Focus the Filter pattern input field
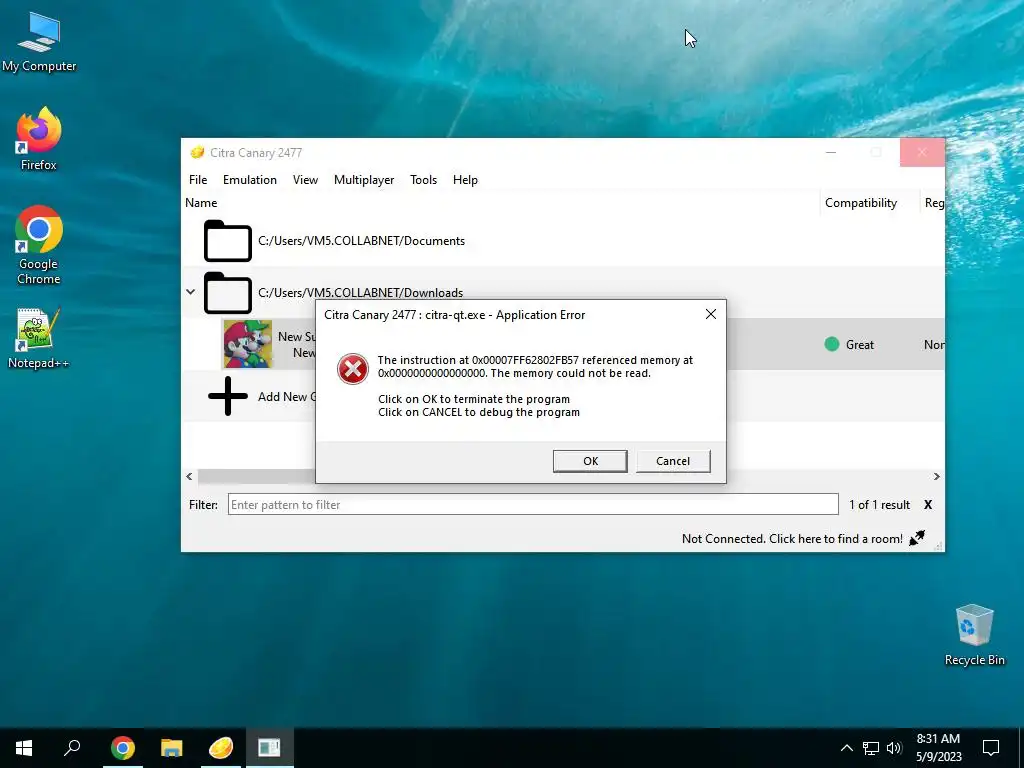The image size is (1024, 768). pyautogui.click(x=533, y=504)
